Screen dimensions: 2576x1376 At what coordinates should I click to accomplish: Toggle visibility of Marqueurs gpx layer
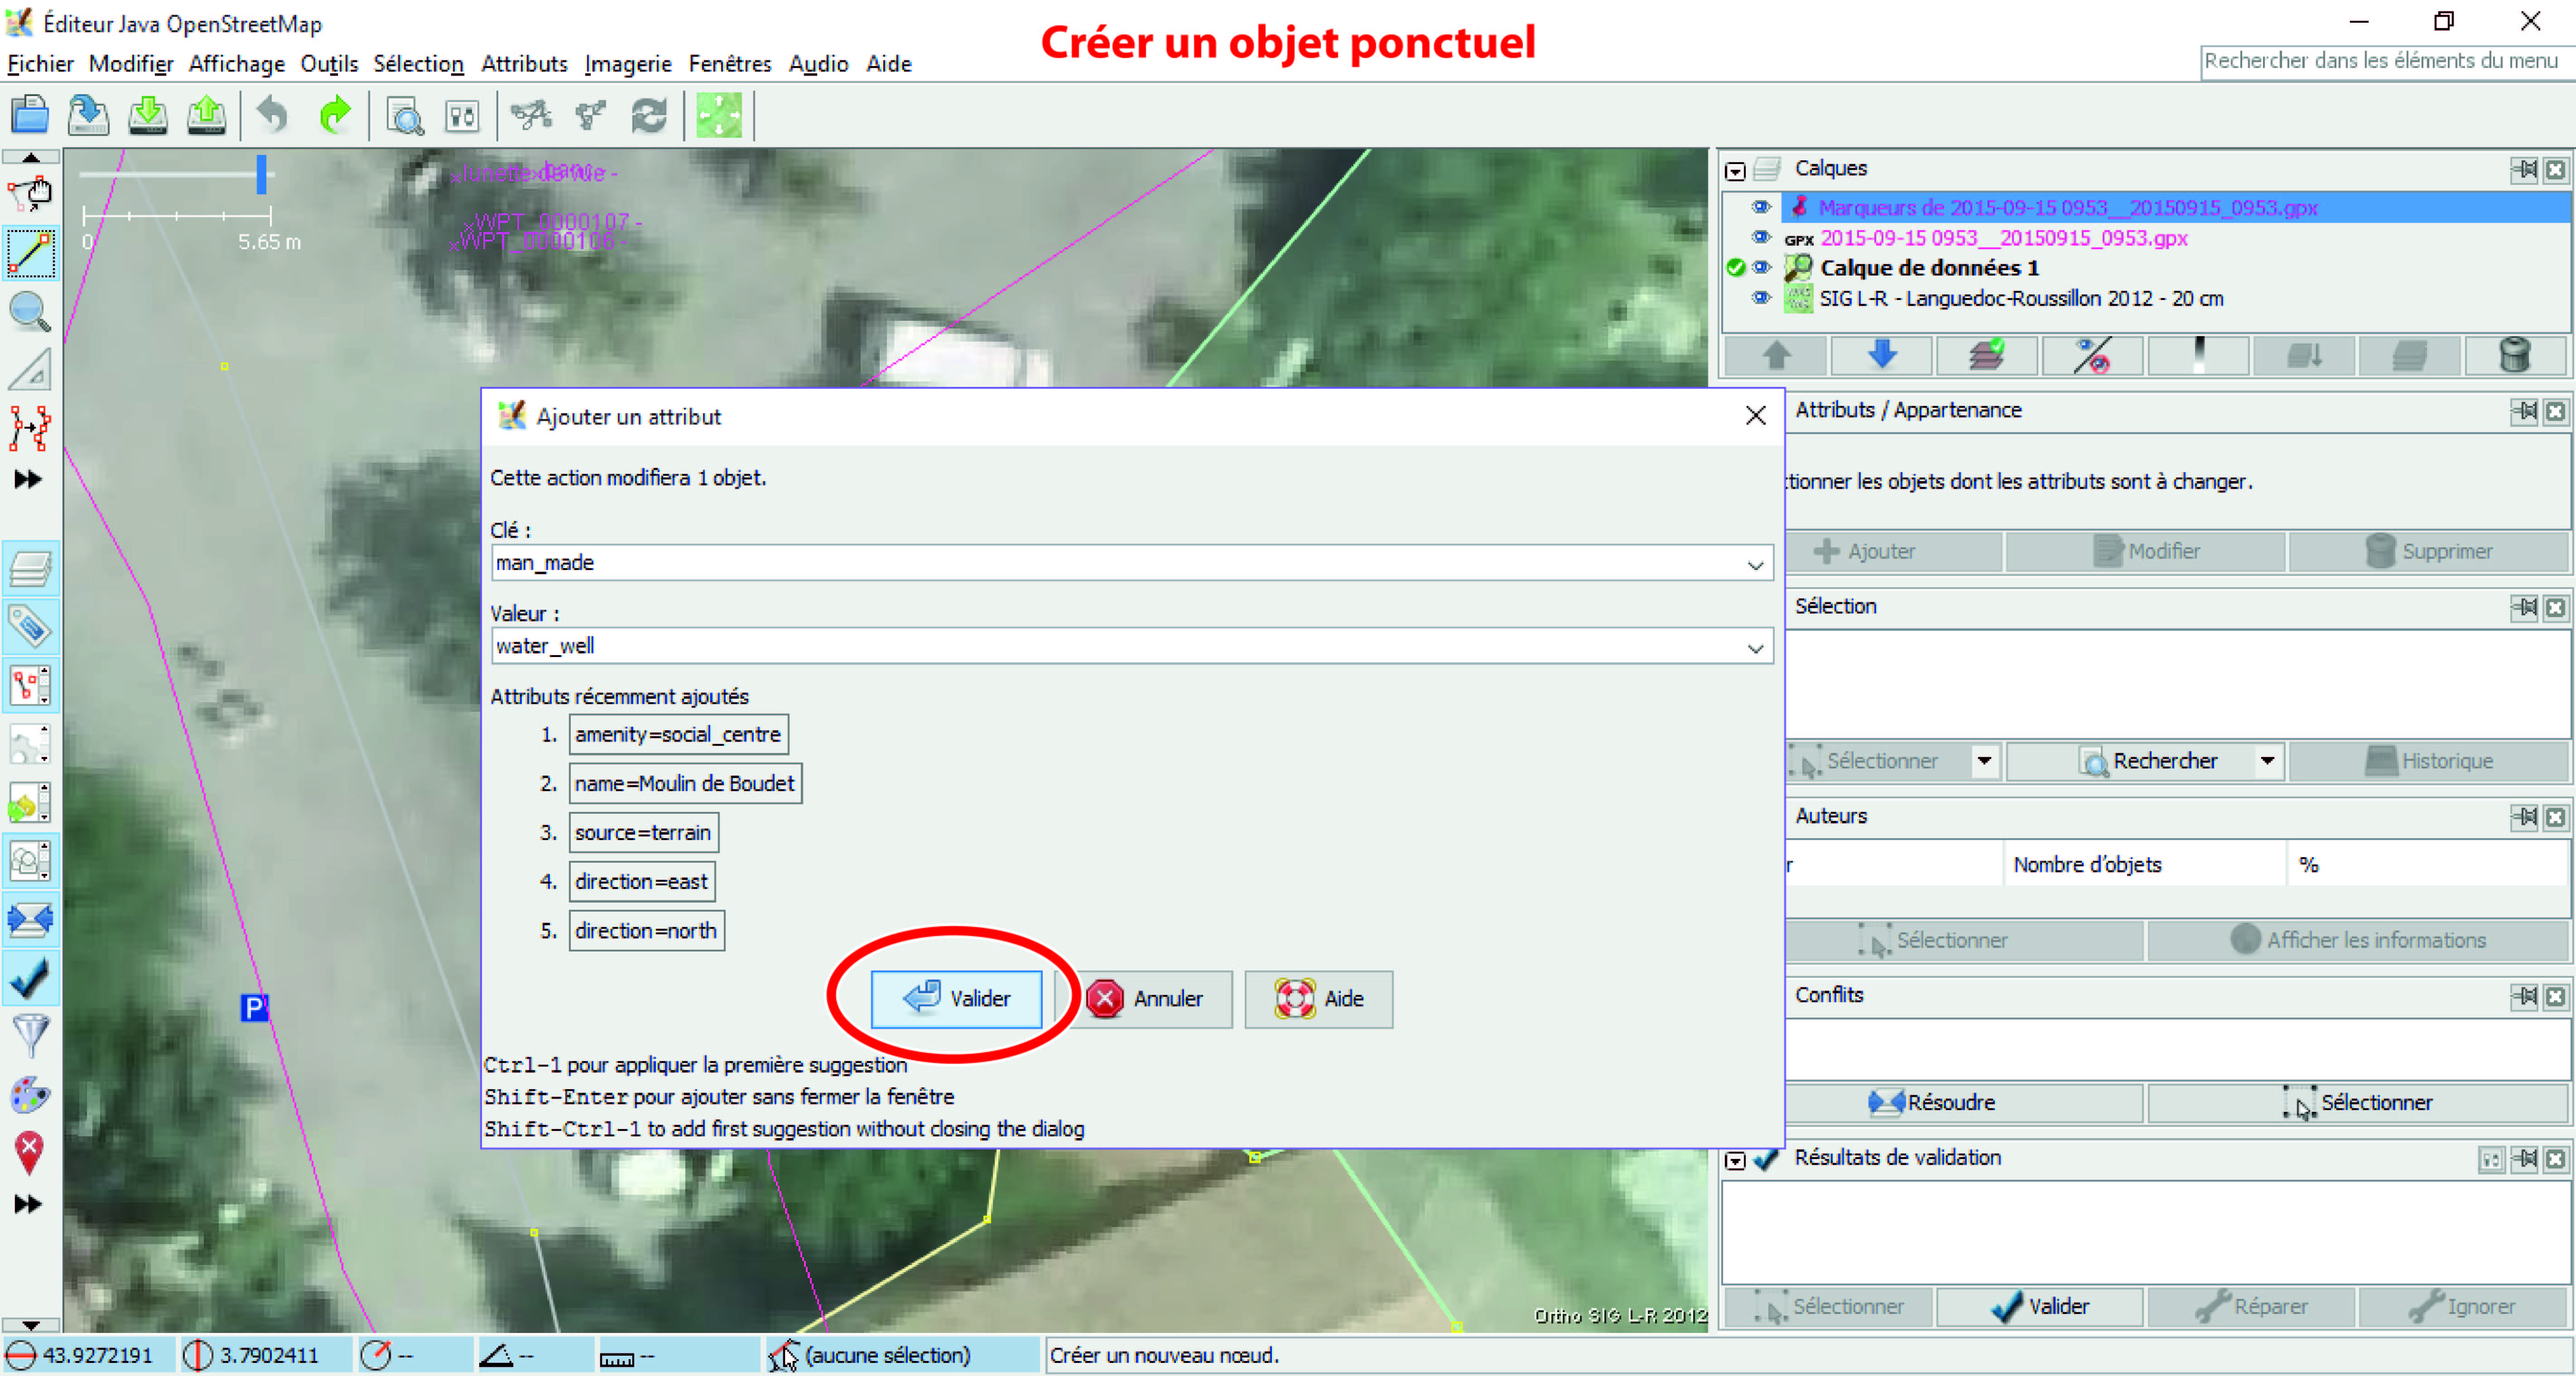tap(1761, 207)
